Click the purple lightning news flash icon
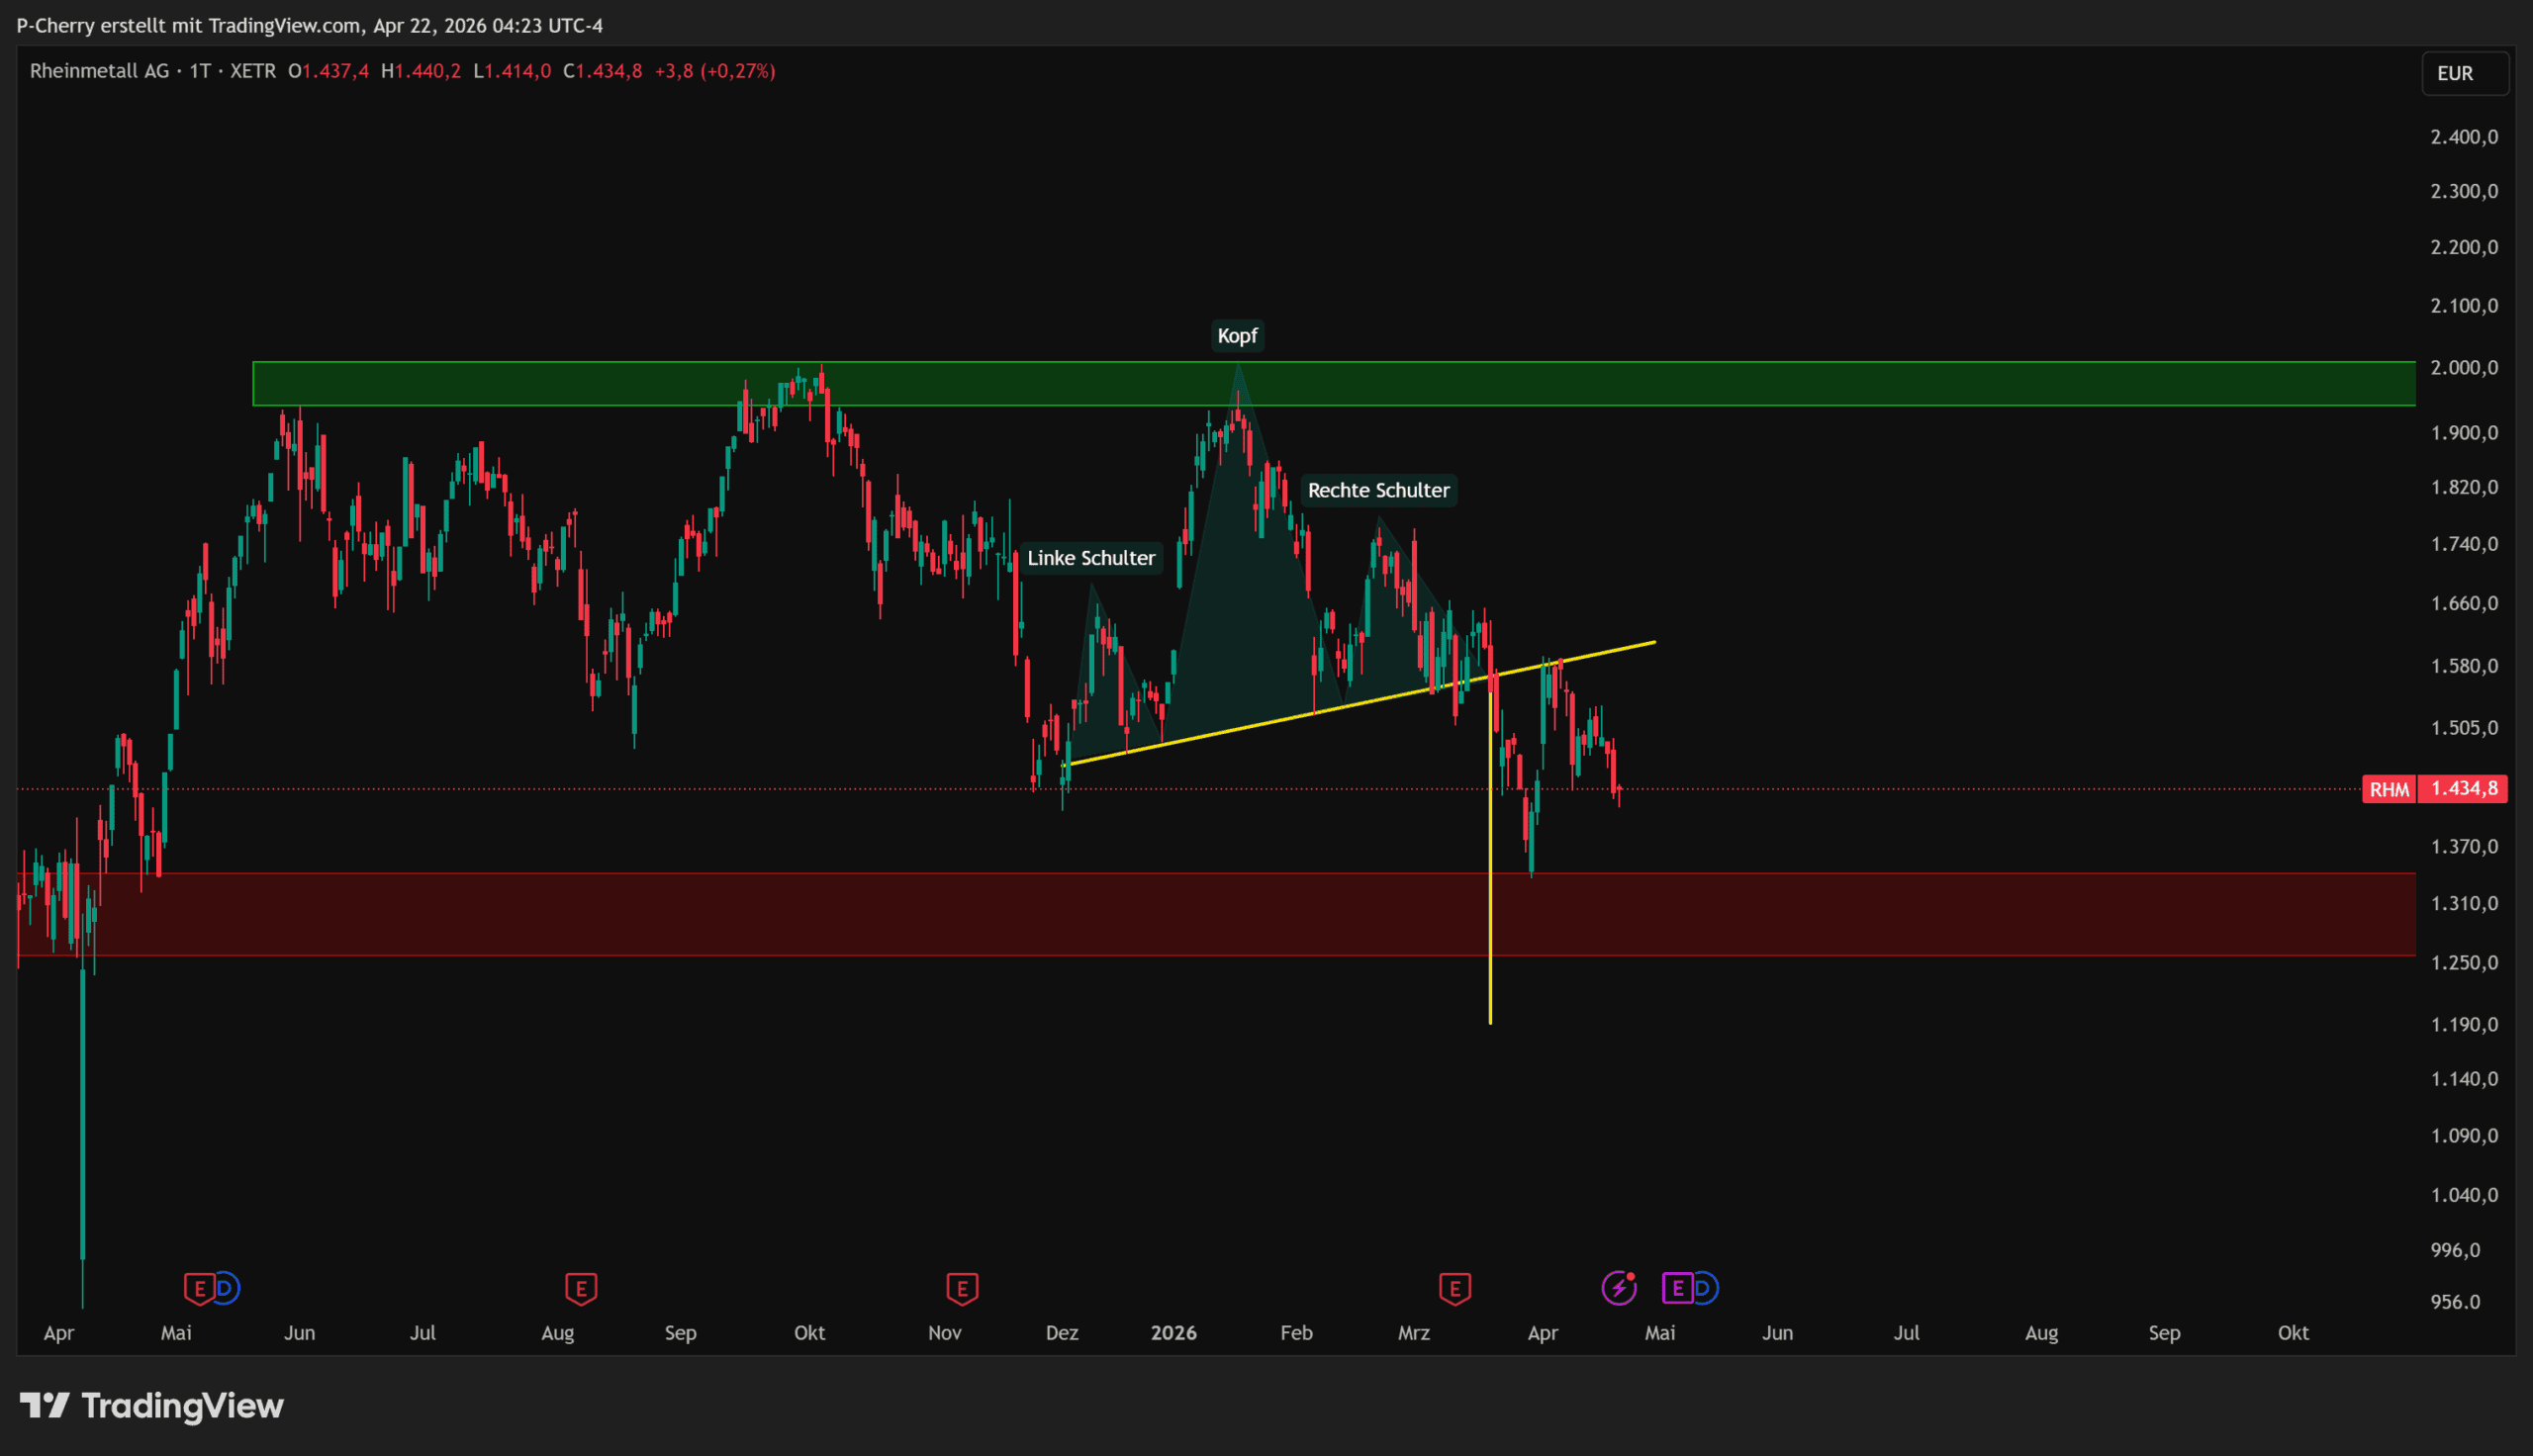Image resolution: width=2533 pixels, height=1456 pixels. tap(1618, 1288)
